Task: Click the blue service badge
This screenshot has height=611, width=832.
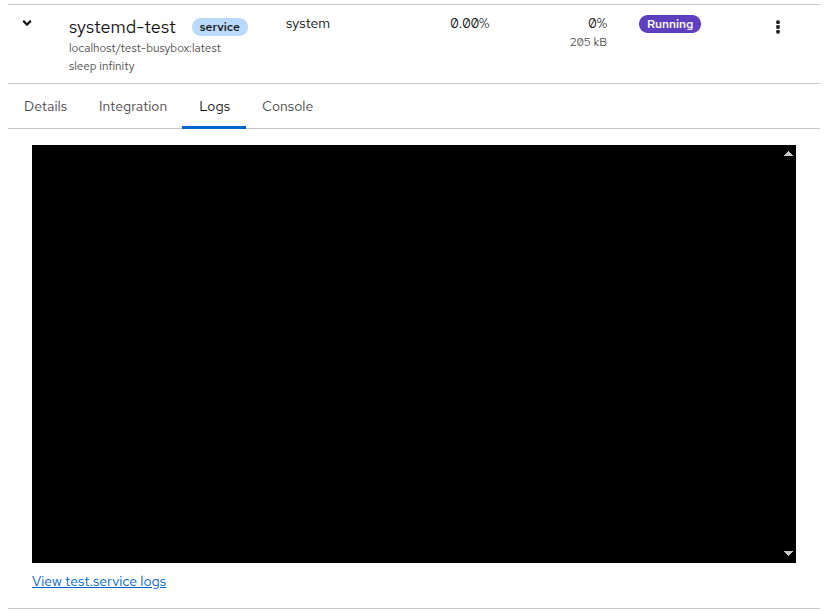Action: (220, 27)
